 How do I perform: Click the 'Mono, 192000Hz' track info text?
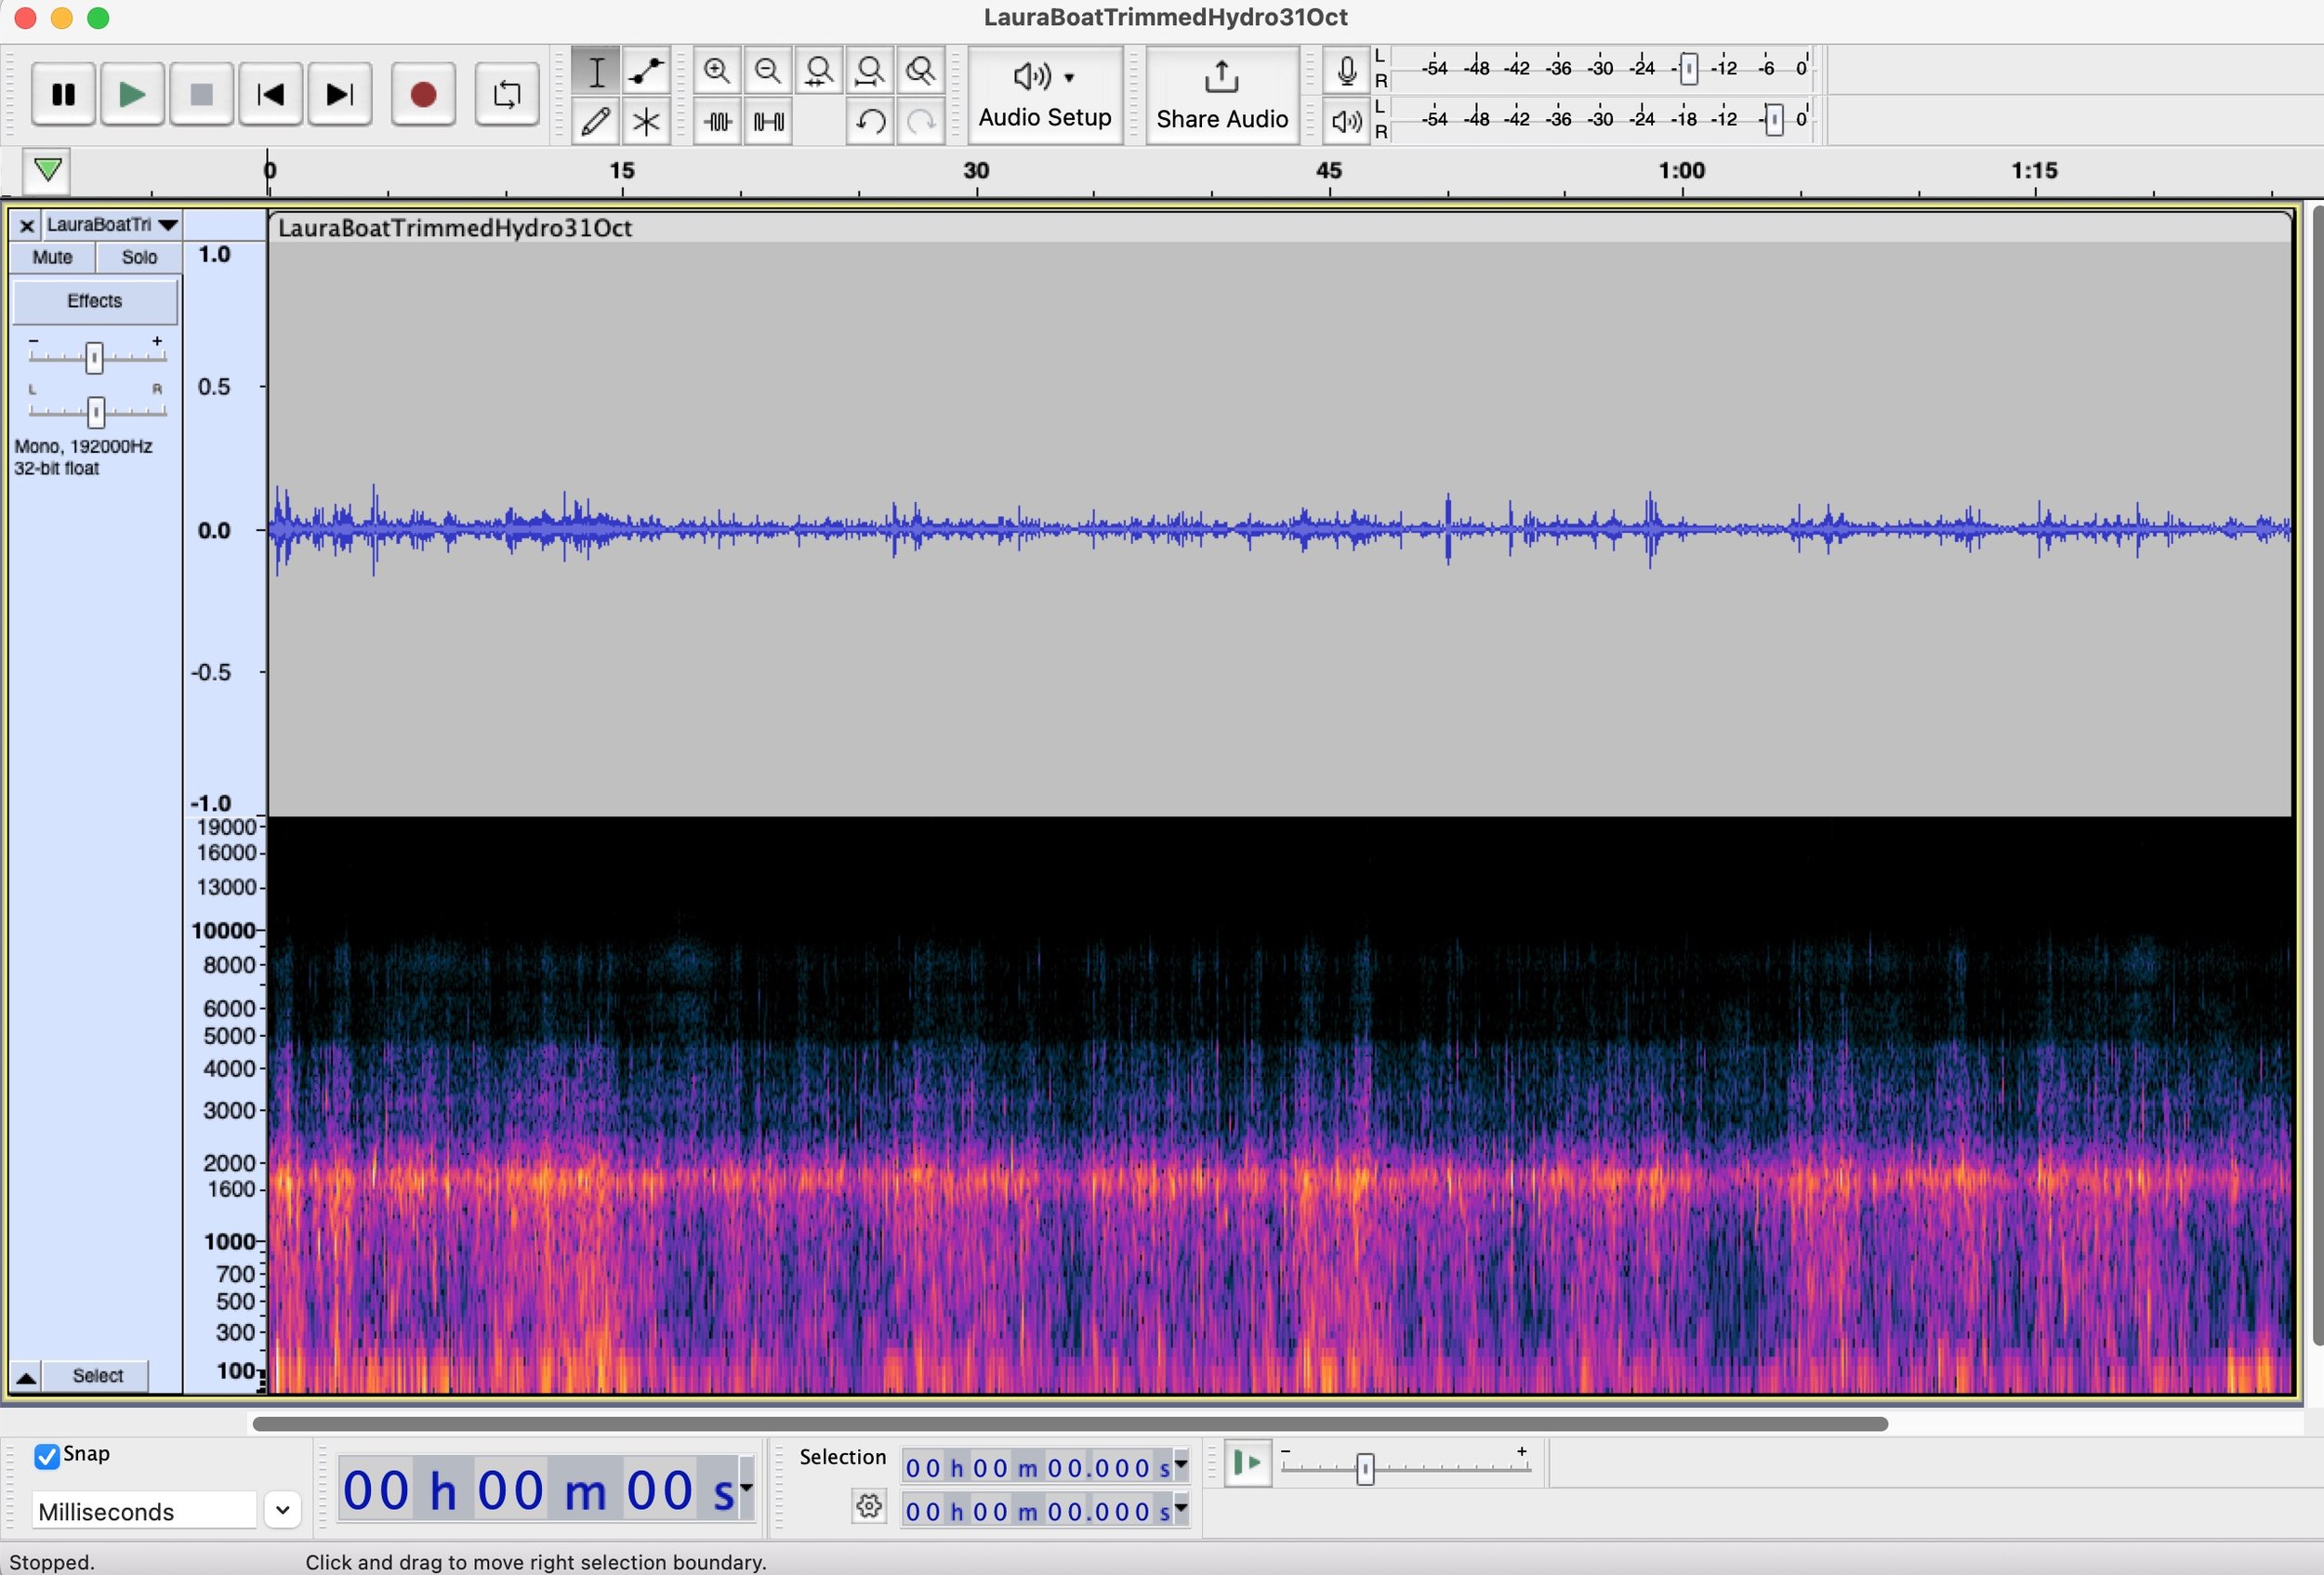(84, 447)
